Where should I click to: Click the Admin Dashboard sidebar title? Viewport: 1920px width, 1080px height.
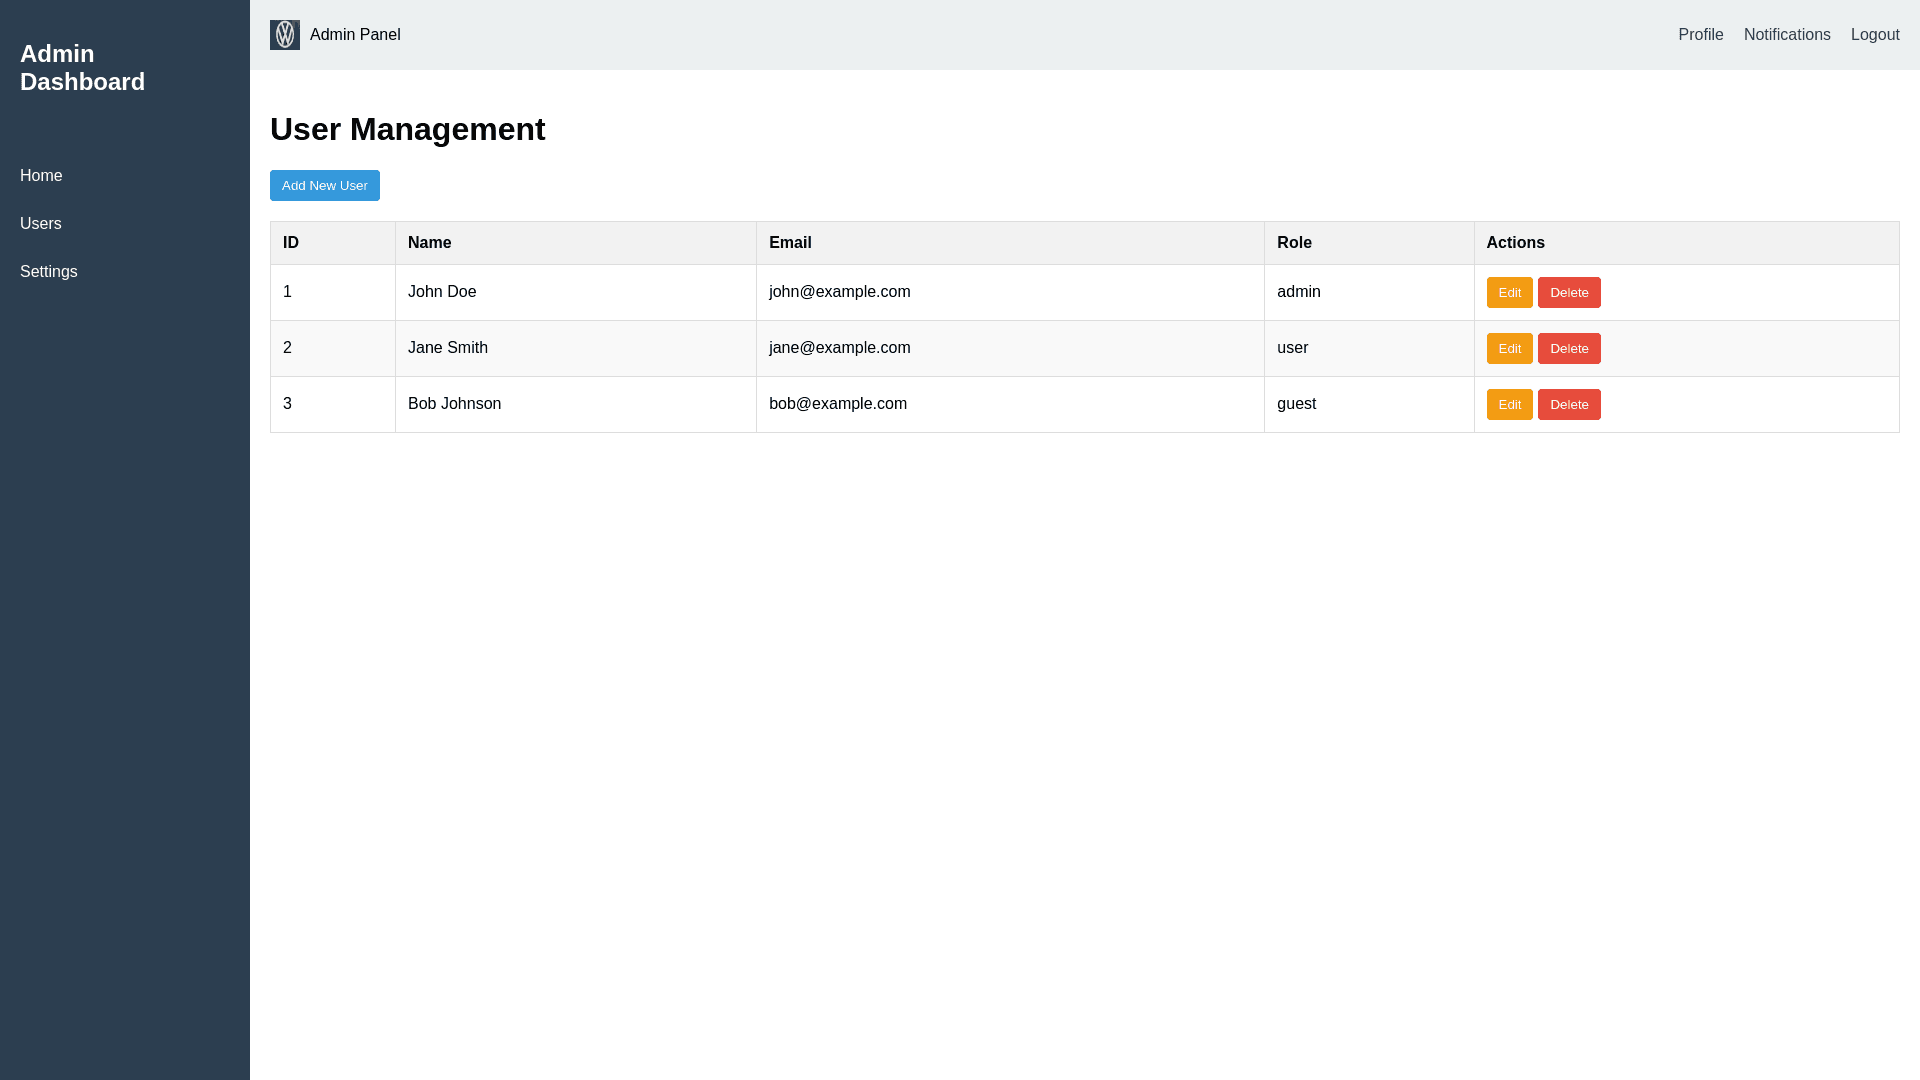pyautogui.click(x=82, y=68)
